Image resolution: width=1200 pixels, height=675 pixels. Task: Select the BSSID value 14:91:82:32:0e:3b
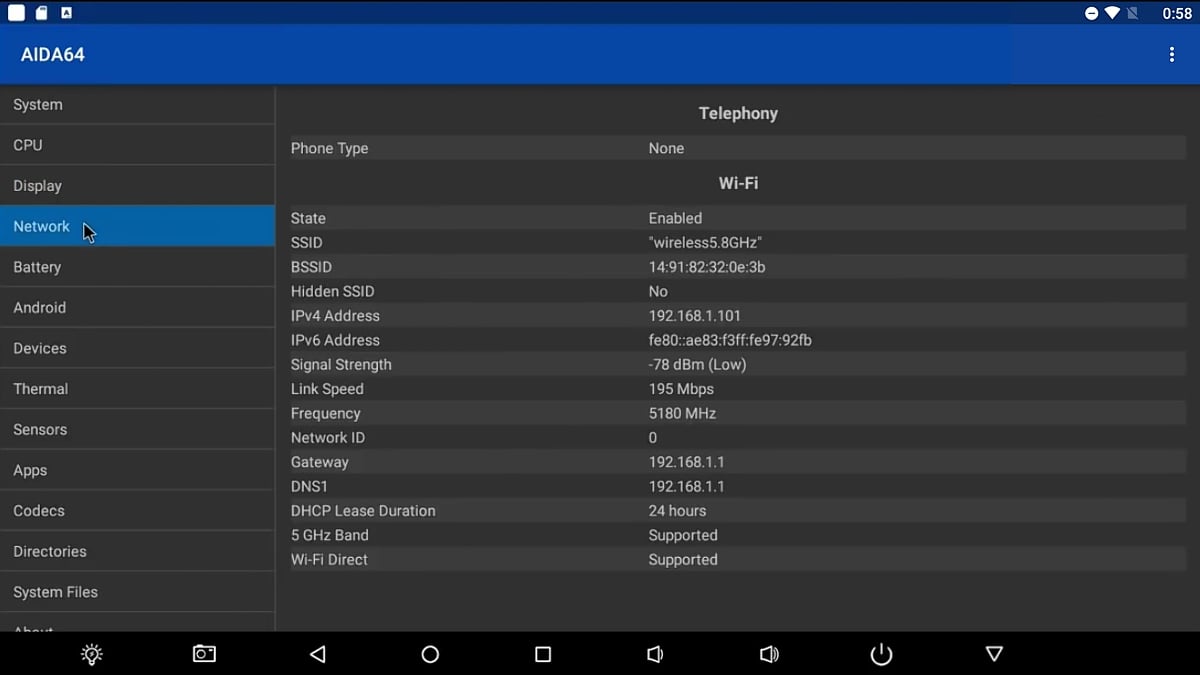click(x=707, y=267)
